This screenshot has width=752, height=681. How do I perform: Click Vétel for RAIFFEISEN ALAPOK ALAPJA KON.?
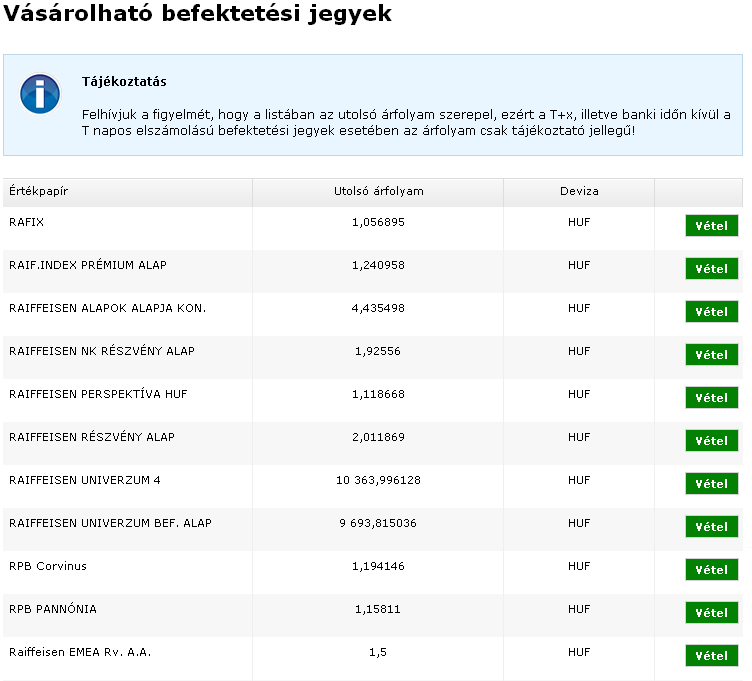pyautogui.click(x=712, y=312)
